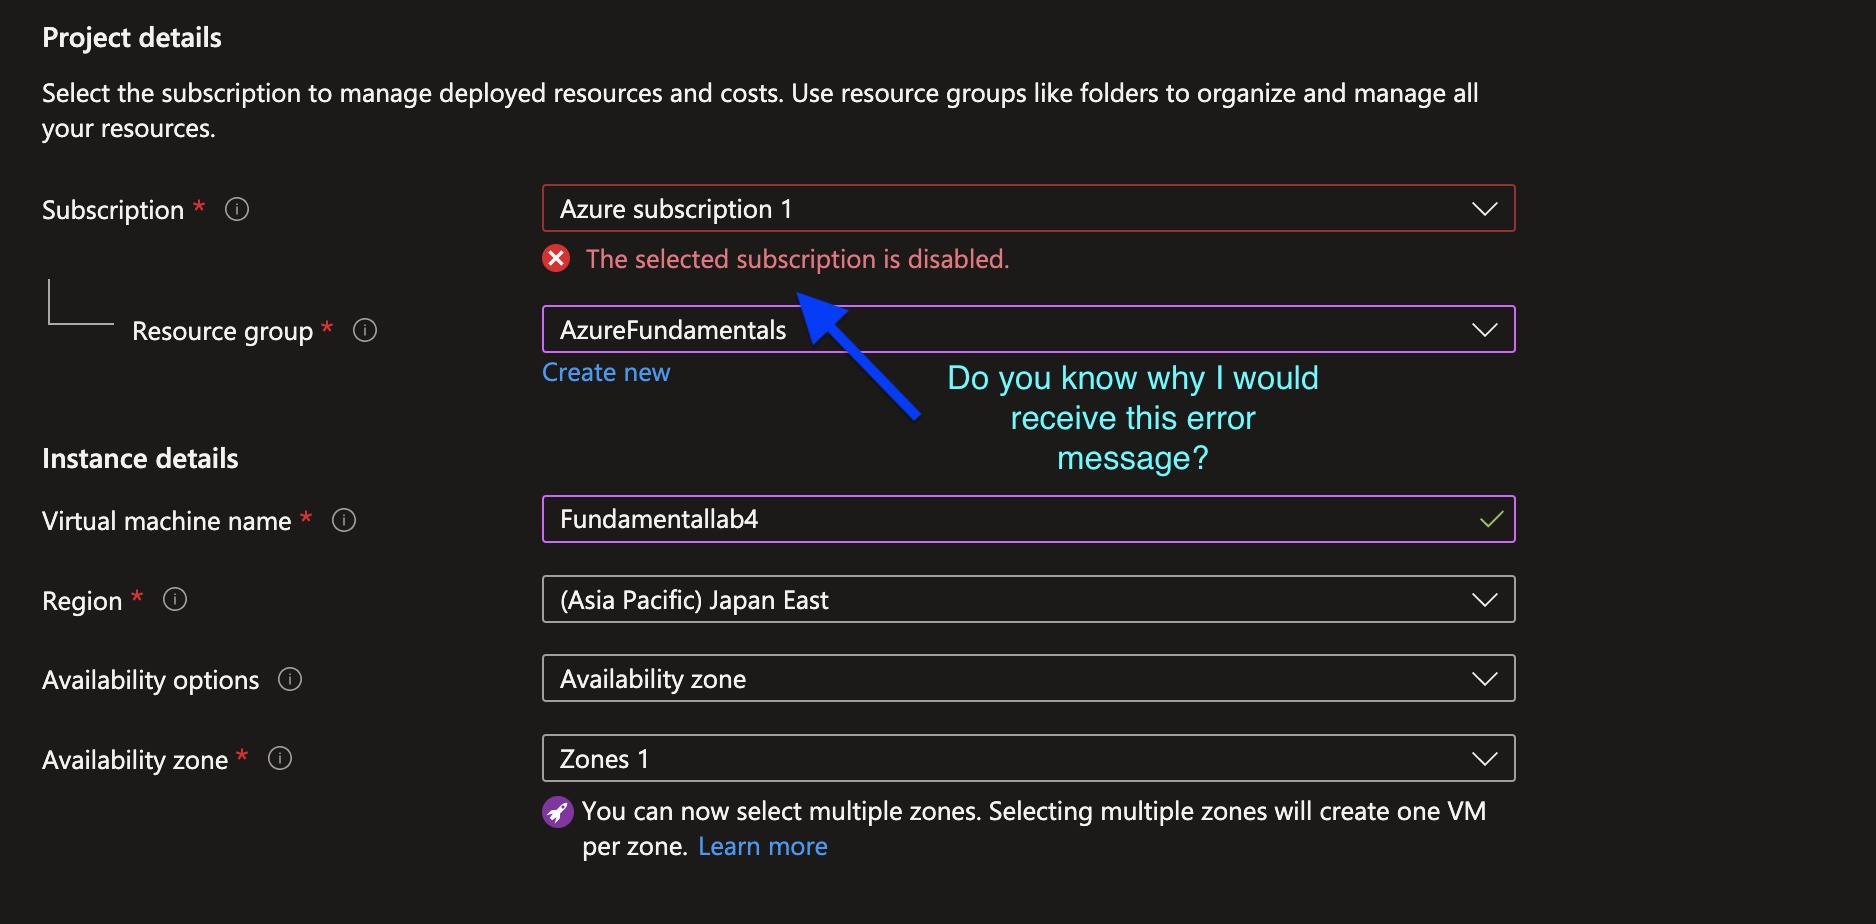The image size is (1876, 924).
Task: Open the Virtual machine name info icon
Action: (343, 519)
